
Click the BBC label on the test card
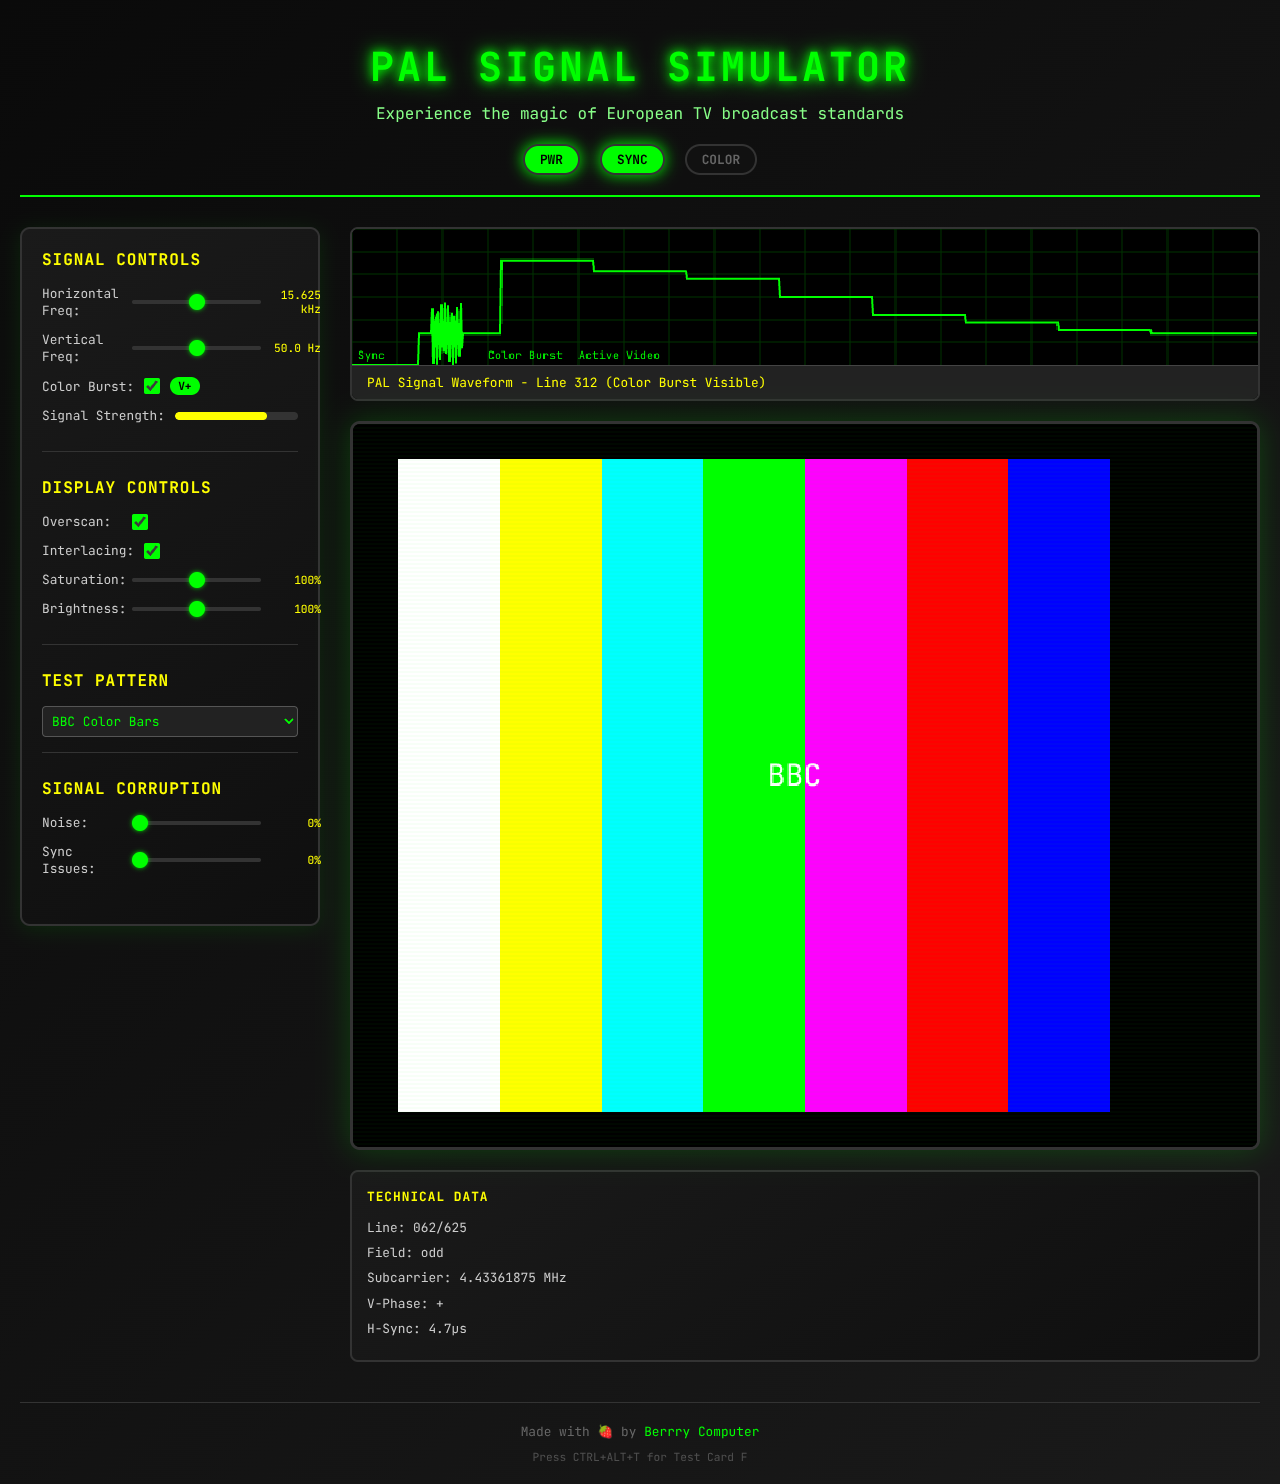(x=794, y=774)
